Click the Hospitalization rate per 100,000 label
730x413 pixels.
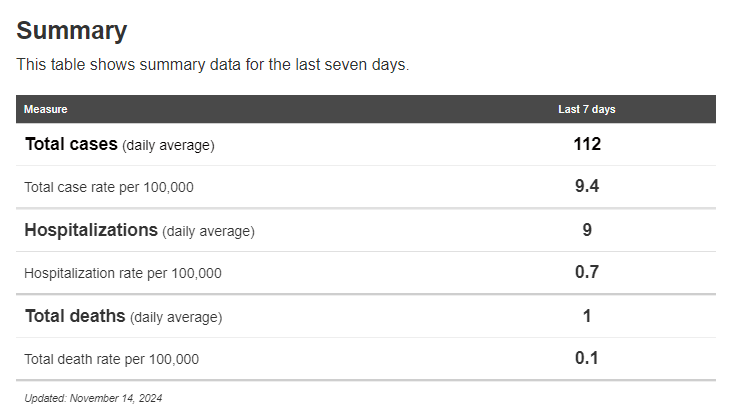[x=123, y=273]
